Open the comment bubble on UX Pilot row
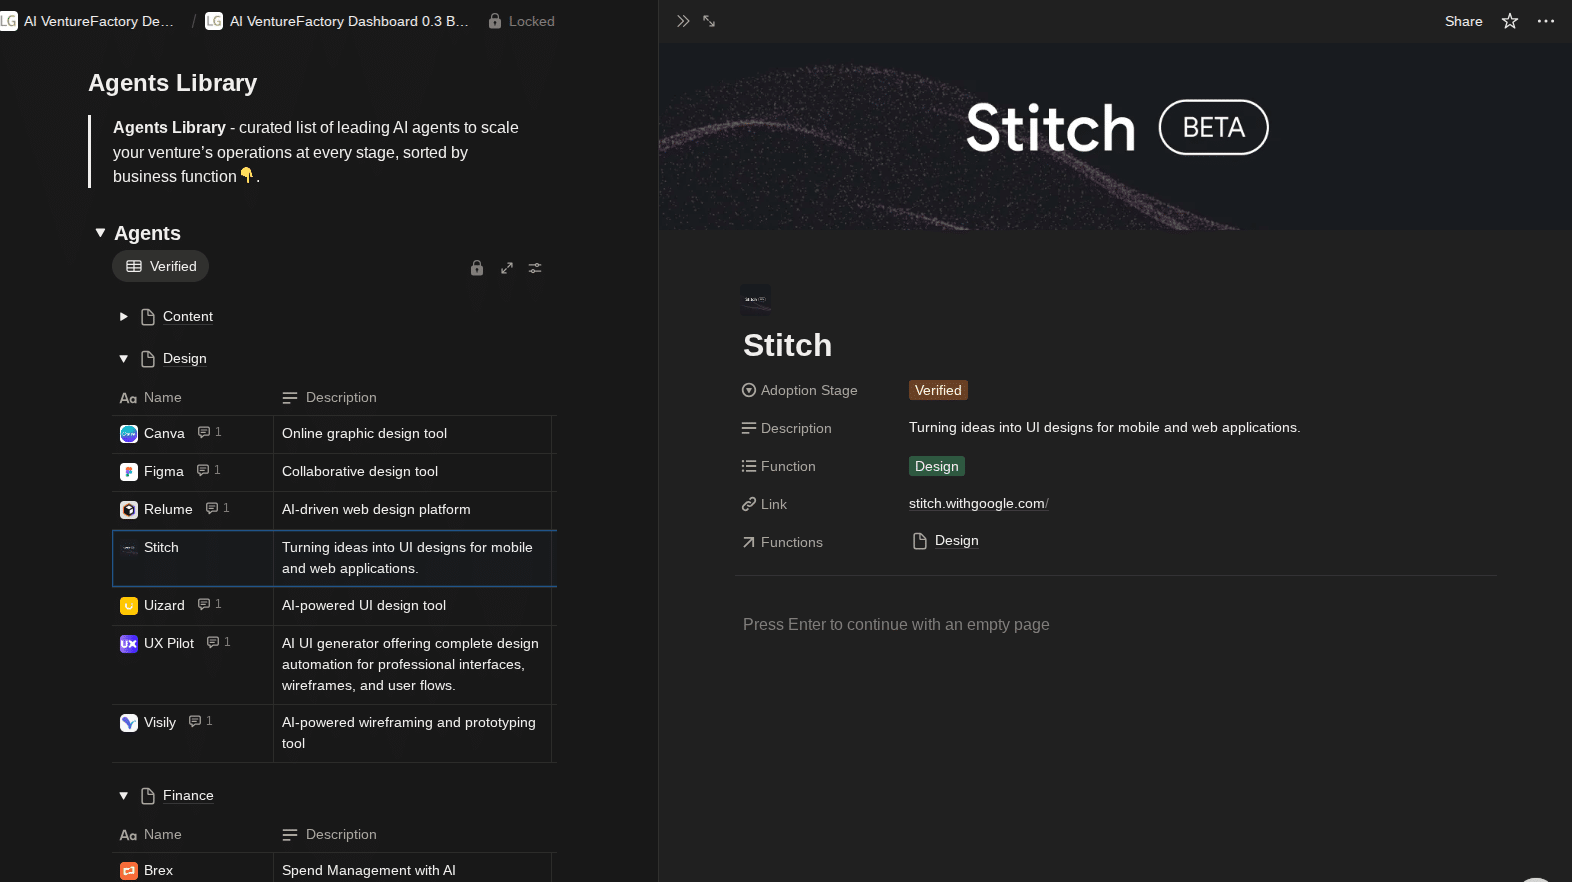Viewport: 1572px width, 882px height. click(218, 642)
